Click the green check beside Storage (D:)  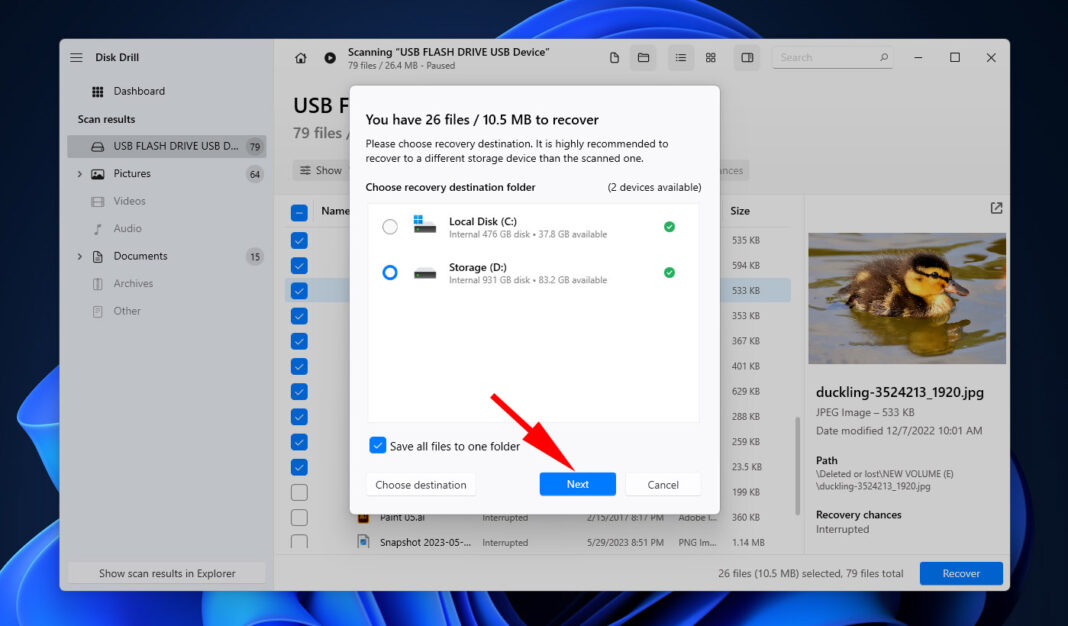[x=669, y=272]
